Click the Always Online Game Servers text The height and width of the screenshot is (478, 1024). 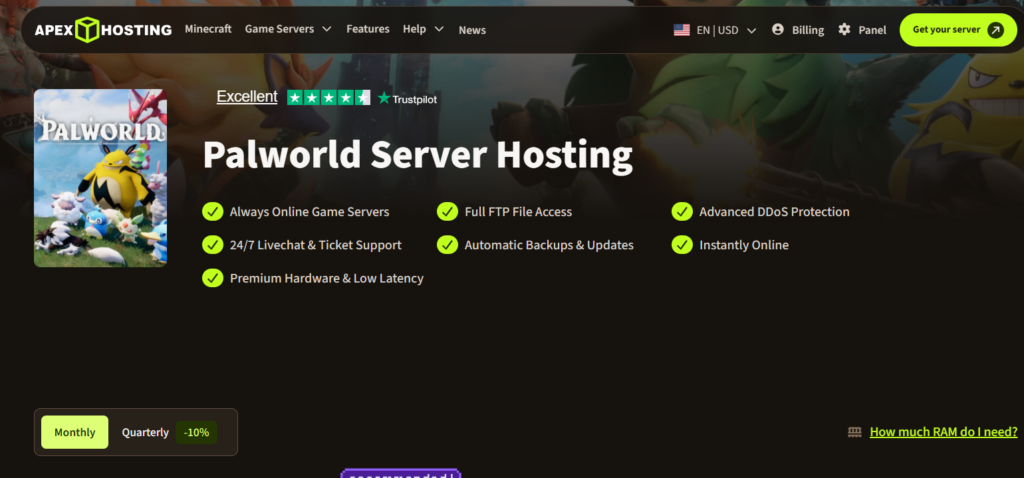click(310, 212)
